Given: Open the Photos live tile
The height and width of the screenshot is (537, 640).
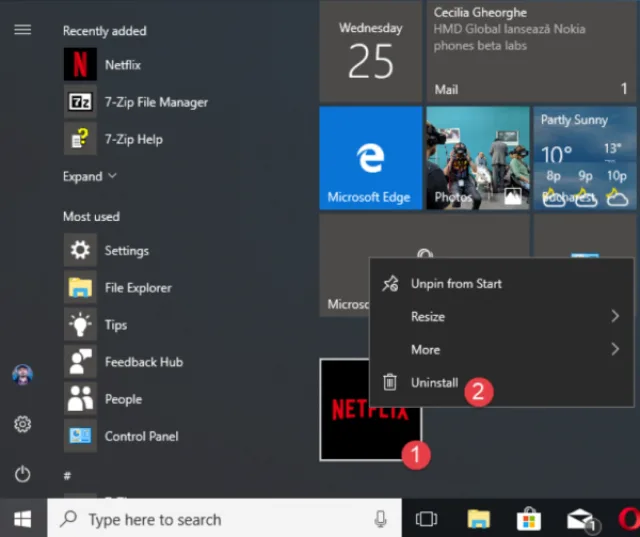Looking at the screenshot, I should tap(478, 158).
